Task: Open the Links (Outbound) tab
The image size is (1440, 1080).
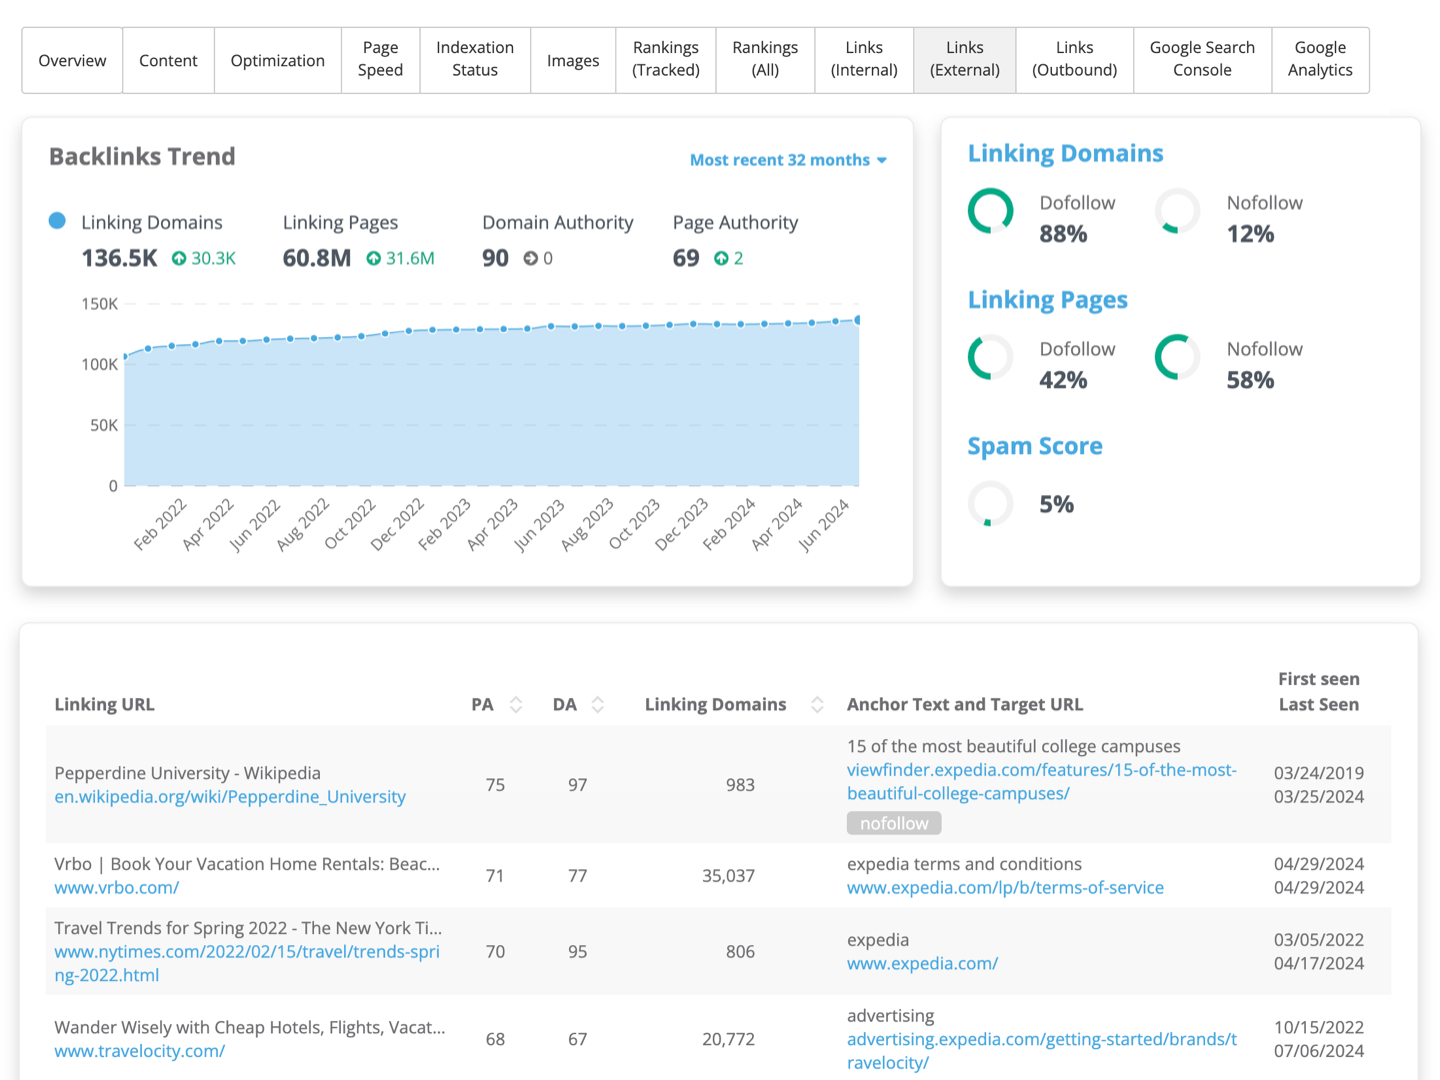Action: pos(1075,61)
